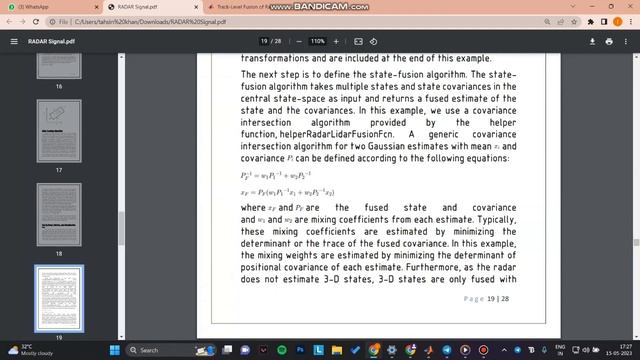Image resolution: width=640 pixels, height=360 pixels.
Task: Edit the current page number field
Action: (264, 41)
